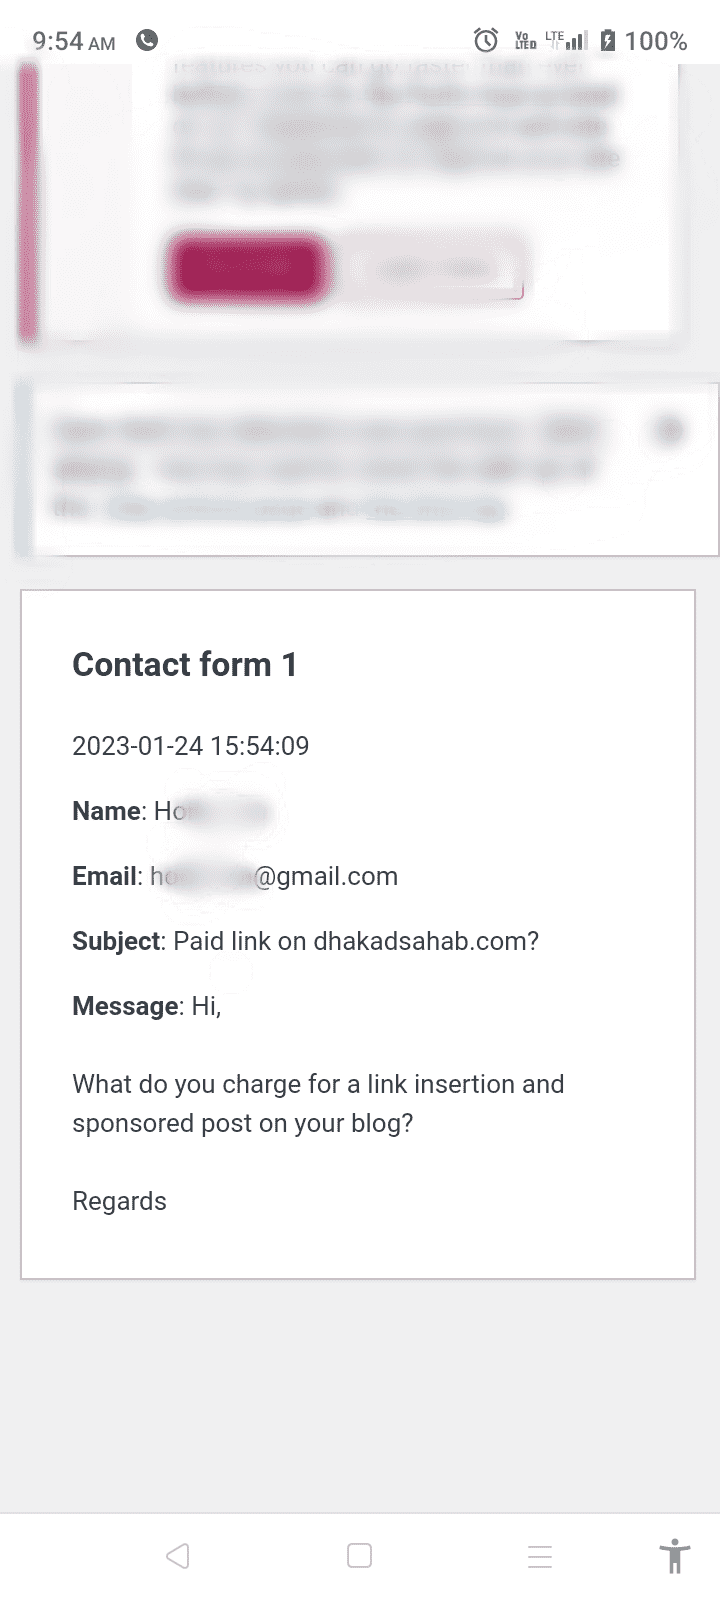Tap the phone call status icon
This screenshot has width=720, height=1600.
click(x=147, y=40)
